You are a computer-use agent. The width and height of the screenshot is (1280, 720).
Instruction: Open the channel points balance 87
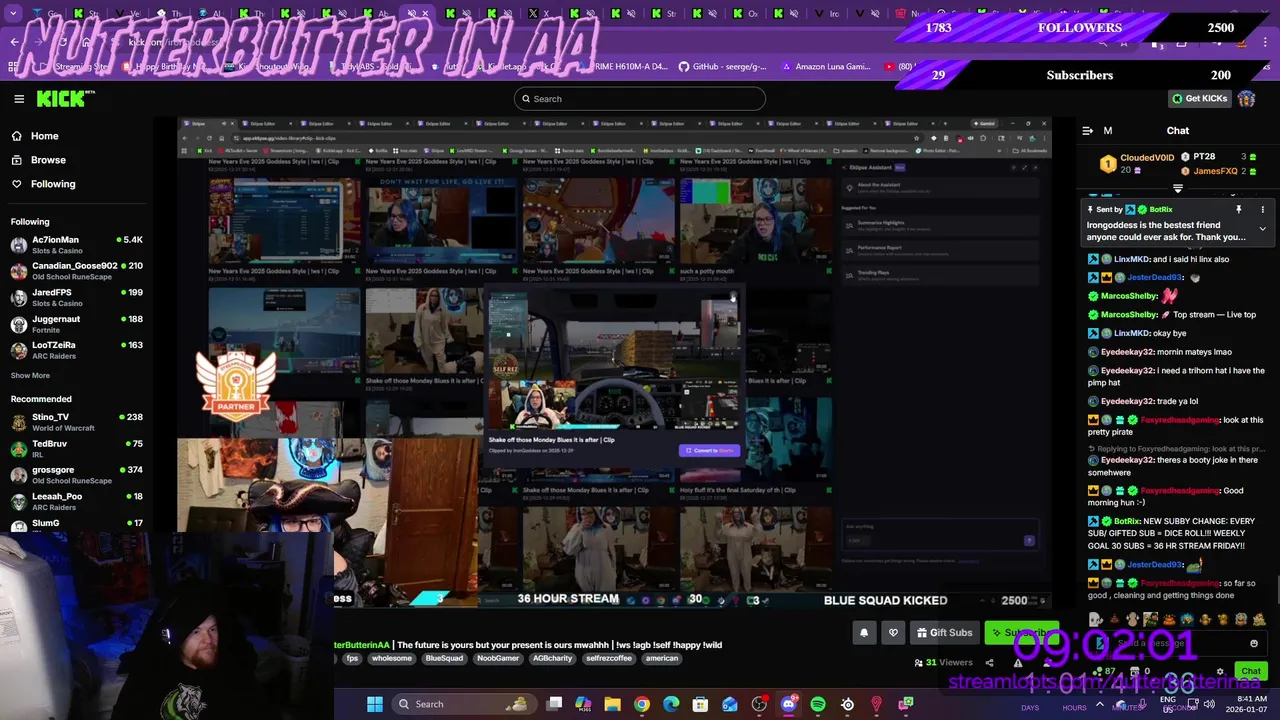click(x=1104, y=671)
